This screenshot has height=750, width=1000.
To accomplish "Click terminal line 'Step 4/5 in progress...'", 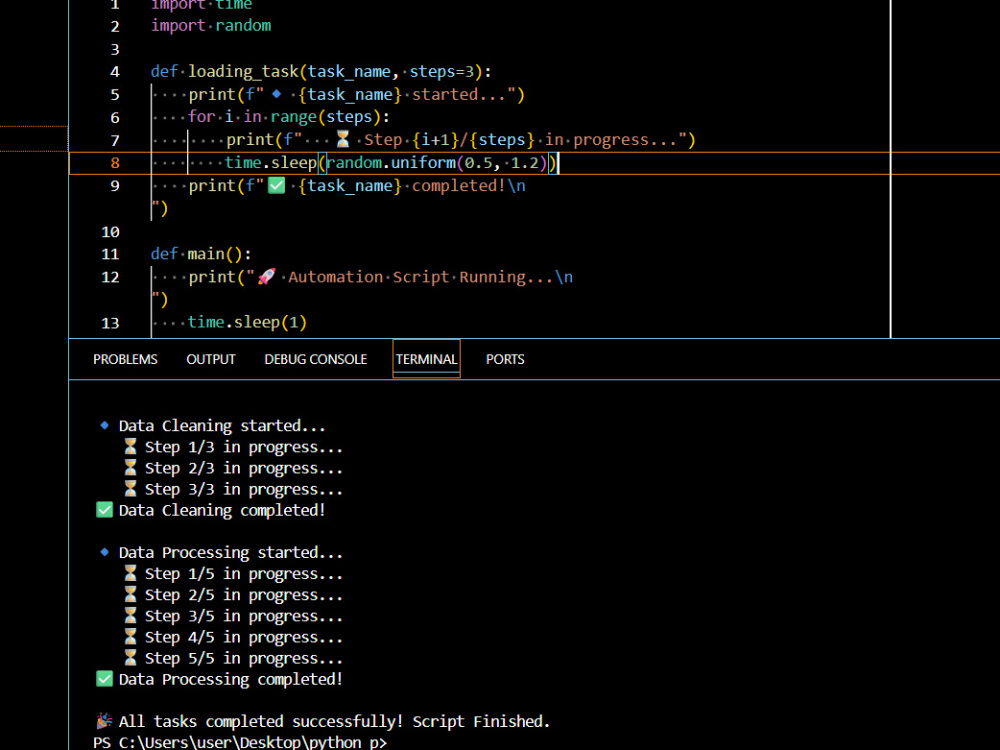I will coord(233,637).
